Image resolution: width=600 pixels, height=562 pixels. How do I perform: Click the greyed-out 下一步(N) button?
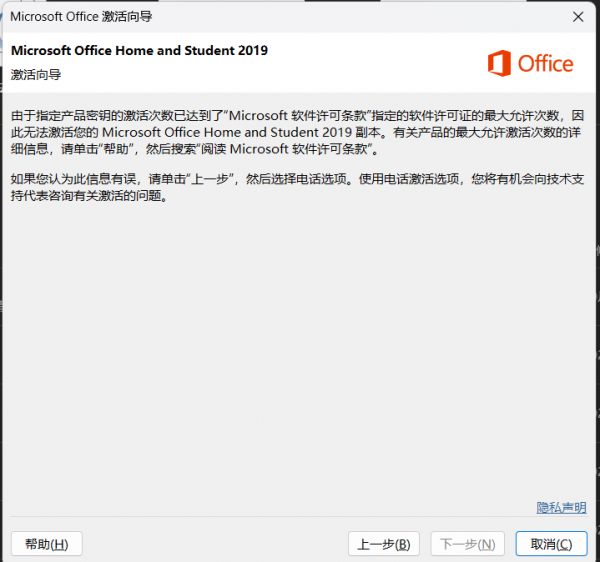[468, 544]
